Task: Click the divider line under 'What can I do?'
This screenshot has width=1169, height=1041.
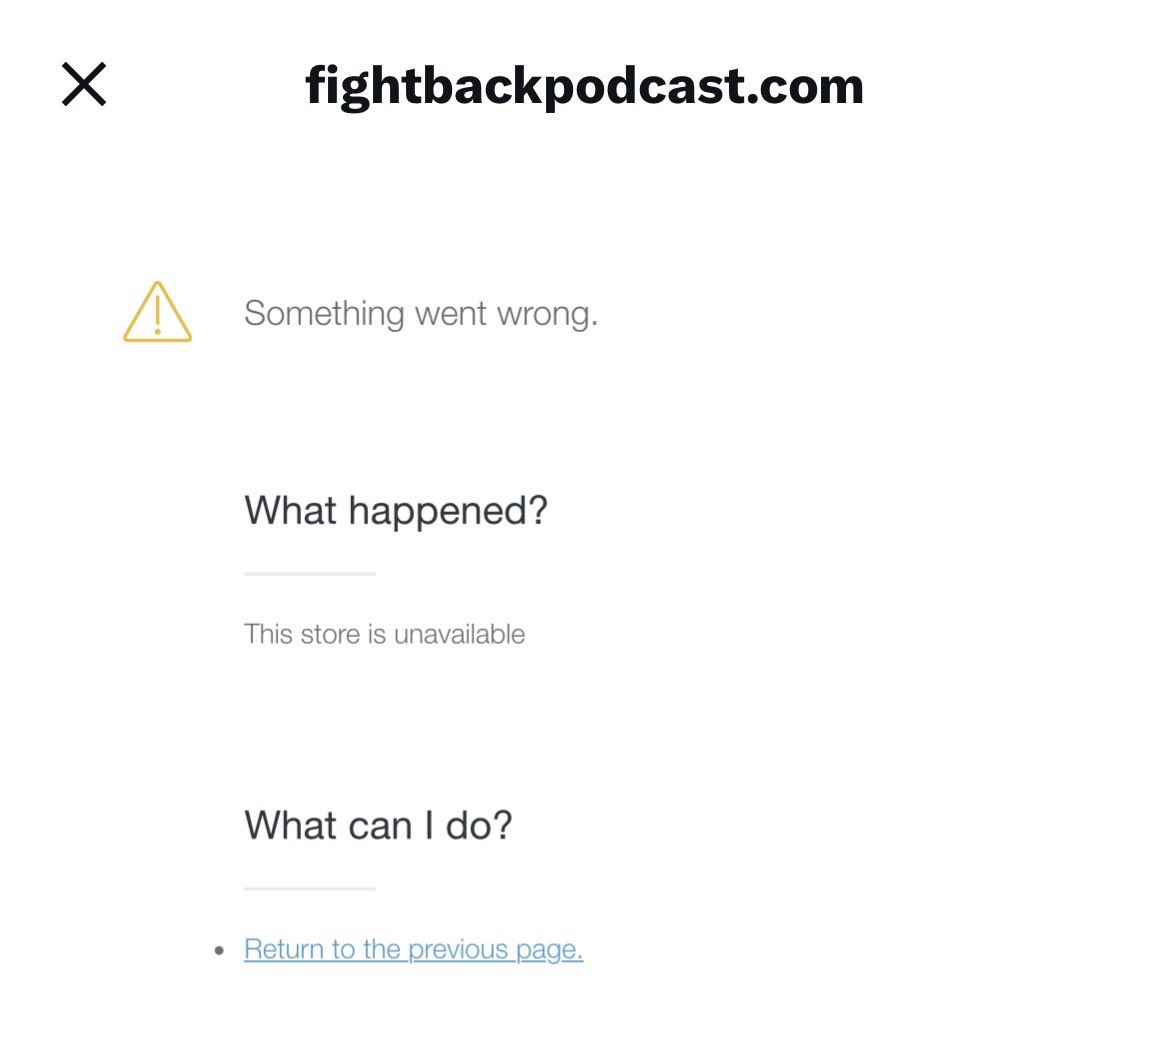Action: click(309, 888)
